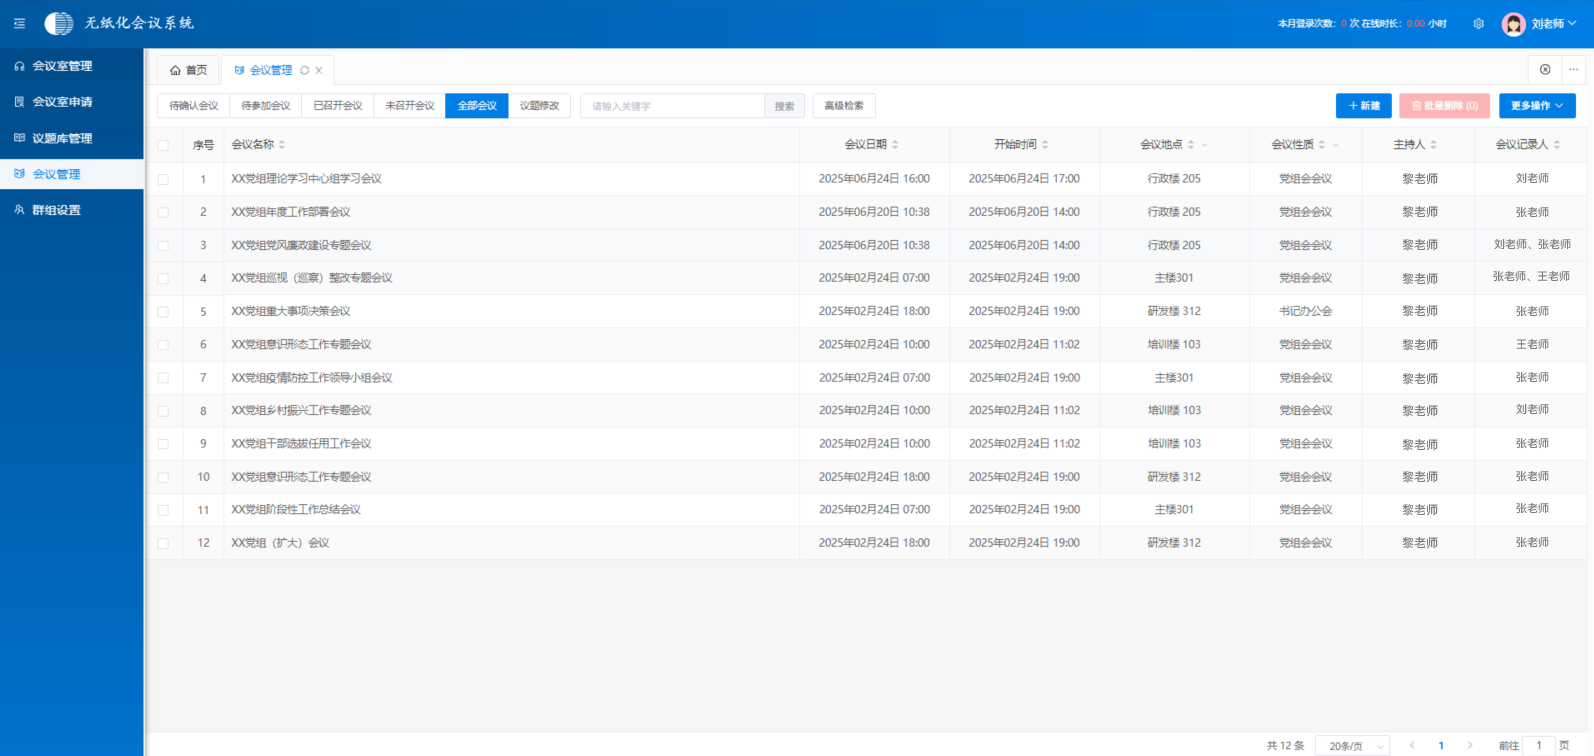The image size is (1594, 756).
Task: Sort by 会议性质 column arrows
Action: (1322, 145)
